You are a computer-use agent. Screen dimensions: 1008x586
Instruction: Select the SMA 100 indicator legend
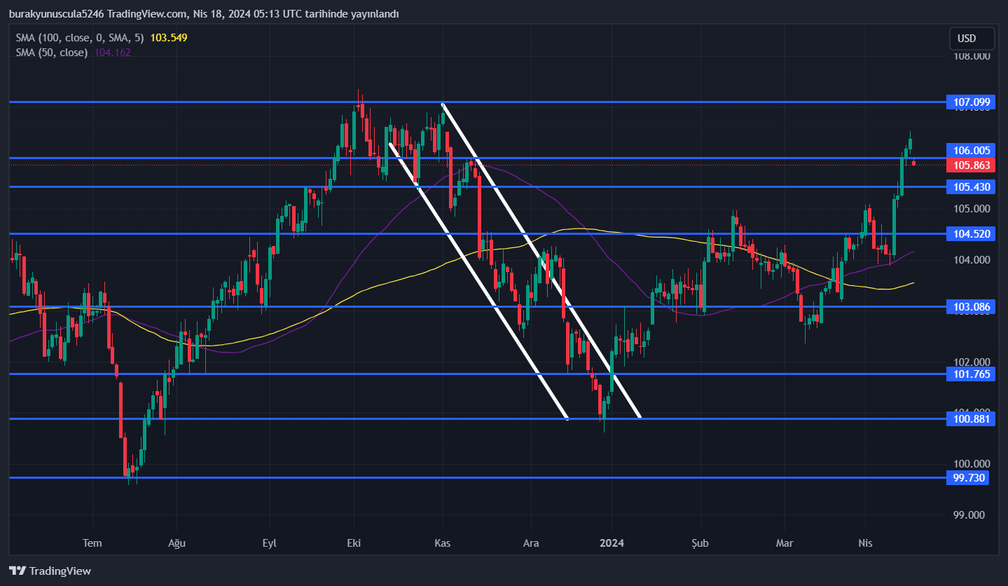[80, 37]
